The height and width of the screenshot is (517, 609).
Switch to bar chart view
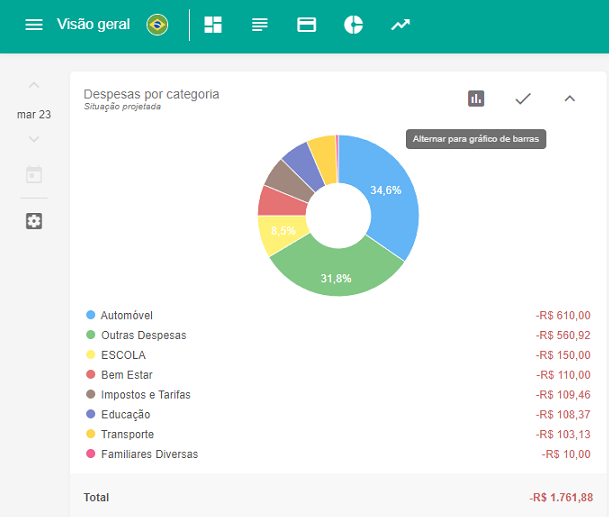click(x=476, y=98)
